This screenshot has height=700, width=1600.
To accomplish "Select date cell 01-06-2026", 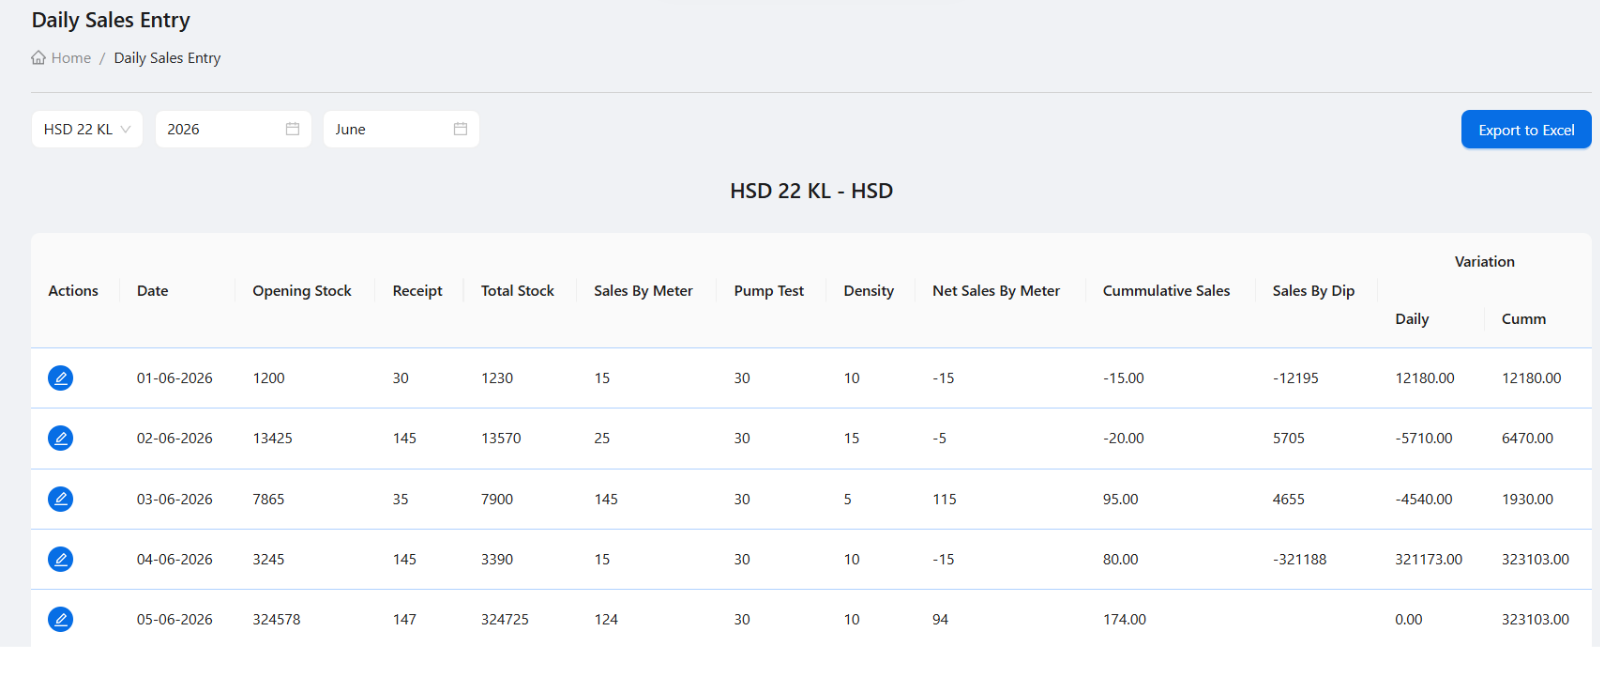I will click(174, 378).
